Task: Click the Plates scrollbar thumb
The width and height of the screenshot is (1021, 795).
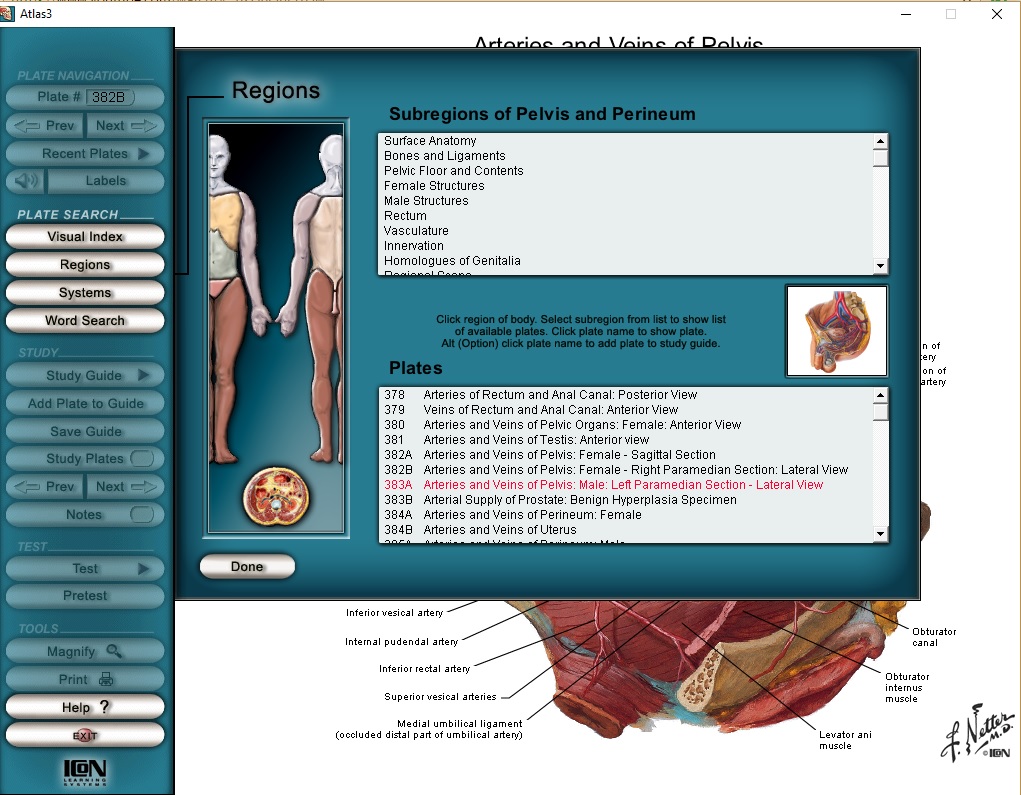Action: [880, 411]
